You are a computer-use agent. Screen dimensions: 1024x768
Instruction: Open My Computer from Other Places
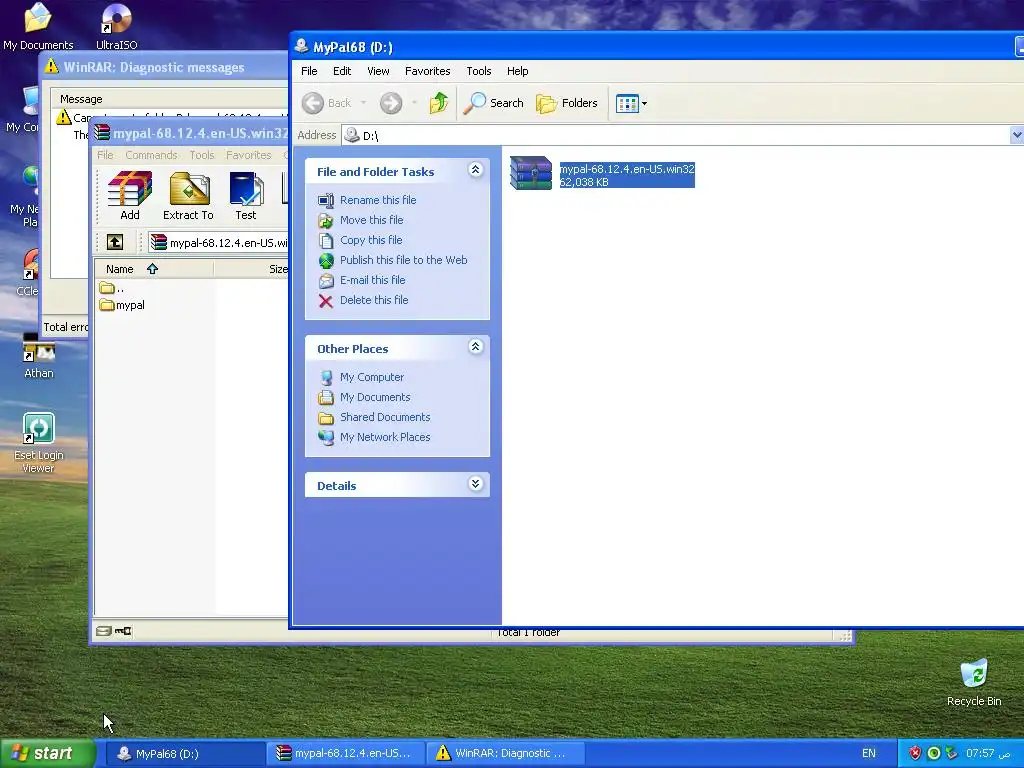point(372,377)
